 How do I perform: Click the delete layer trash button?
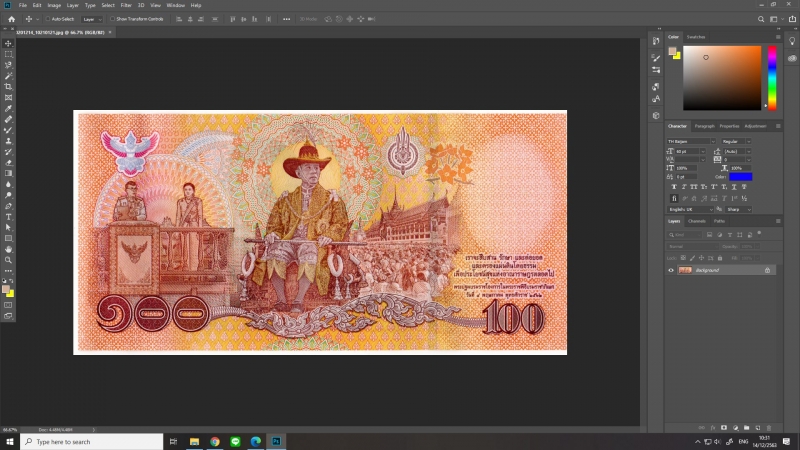769,428
